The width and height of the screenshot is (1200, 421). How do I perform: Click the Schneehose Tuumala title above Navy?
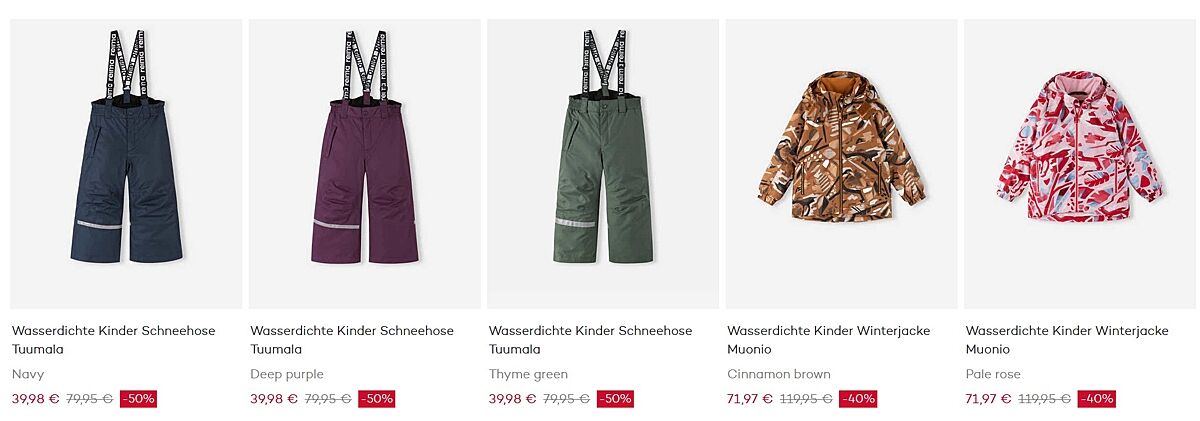click(x=114, y=340)
